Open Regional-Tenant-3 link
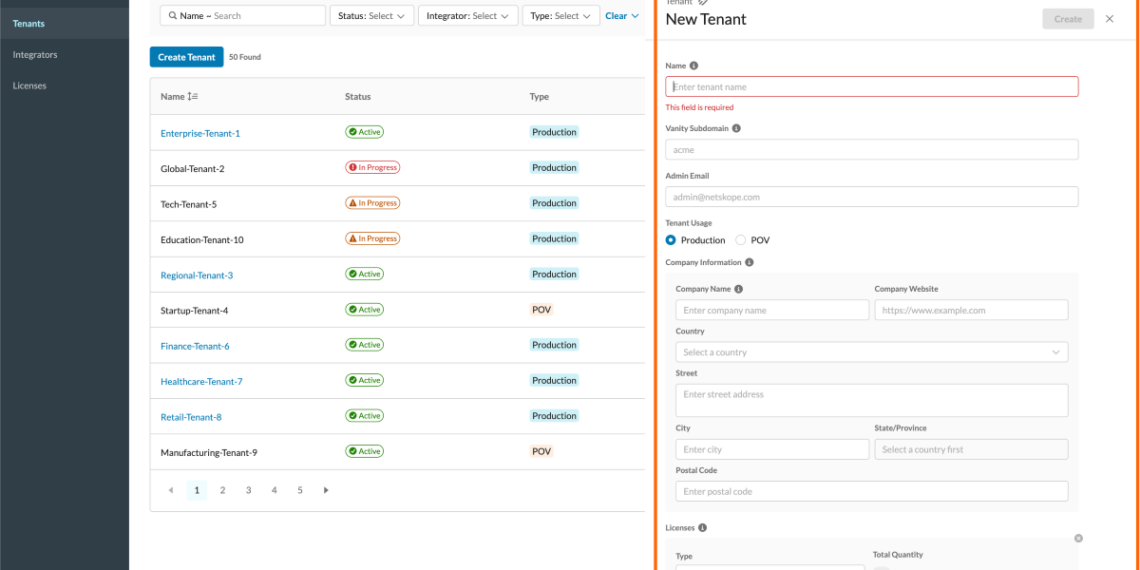 point(196,276)
